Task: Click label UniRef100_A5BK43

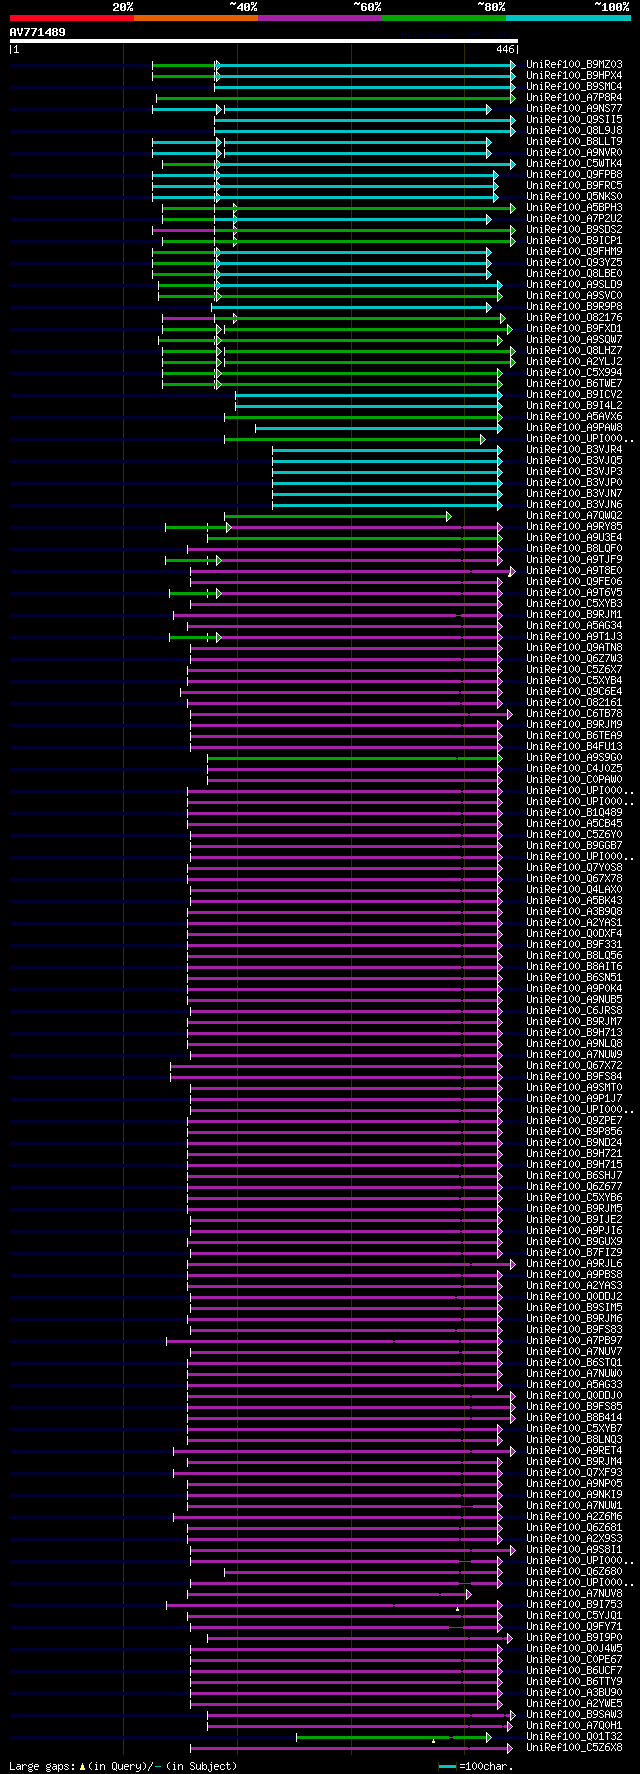Action: click(574, 901)
